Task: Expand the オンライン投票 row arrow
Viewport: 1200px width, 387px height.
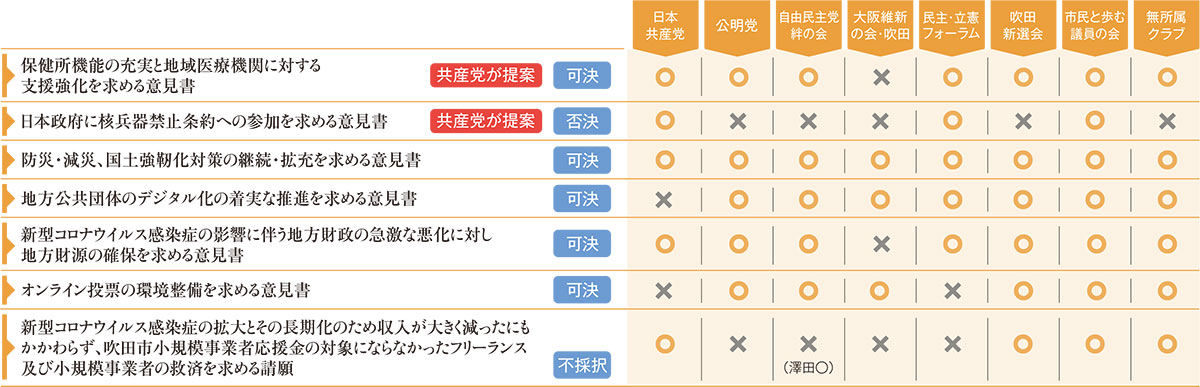Action: [11, 291]
